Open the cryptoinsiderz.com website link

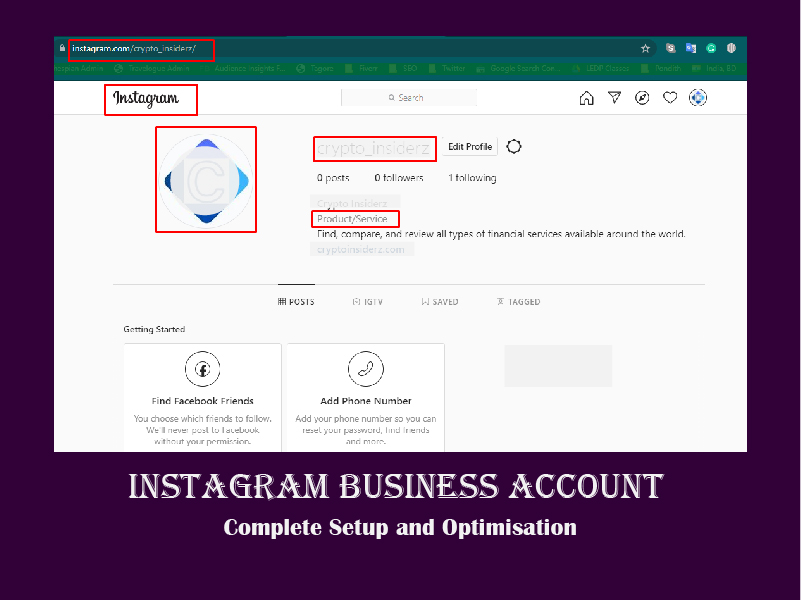[x=361, y=250]
